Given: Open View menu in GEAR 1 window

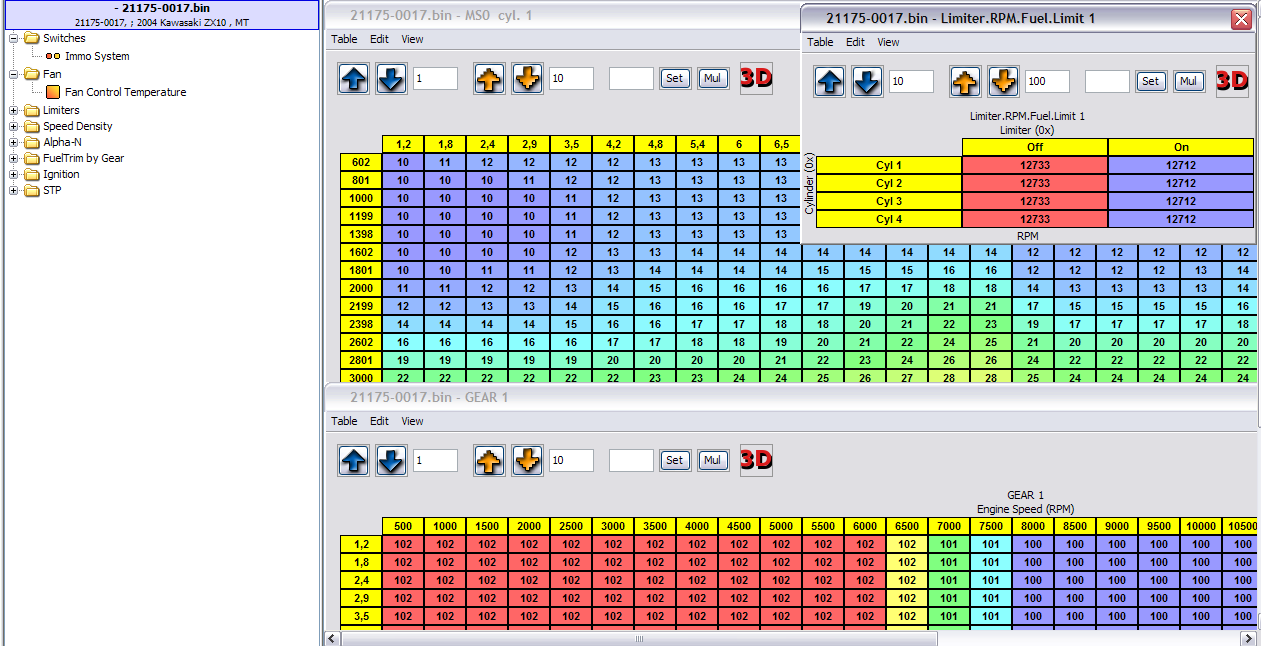Looking at the screenshot, I should pyautogui.click(x=412, y=421).
